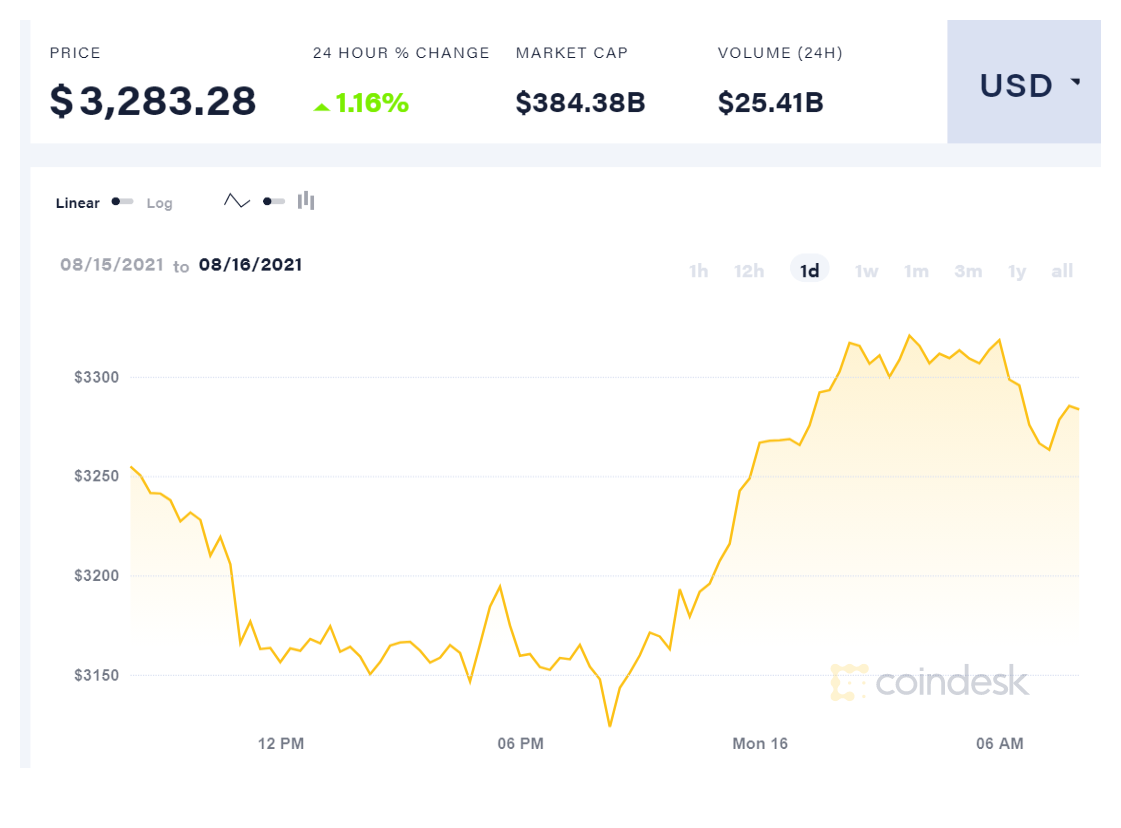Click the green 24-hour change arrow

[x=322, y=105]
